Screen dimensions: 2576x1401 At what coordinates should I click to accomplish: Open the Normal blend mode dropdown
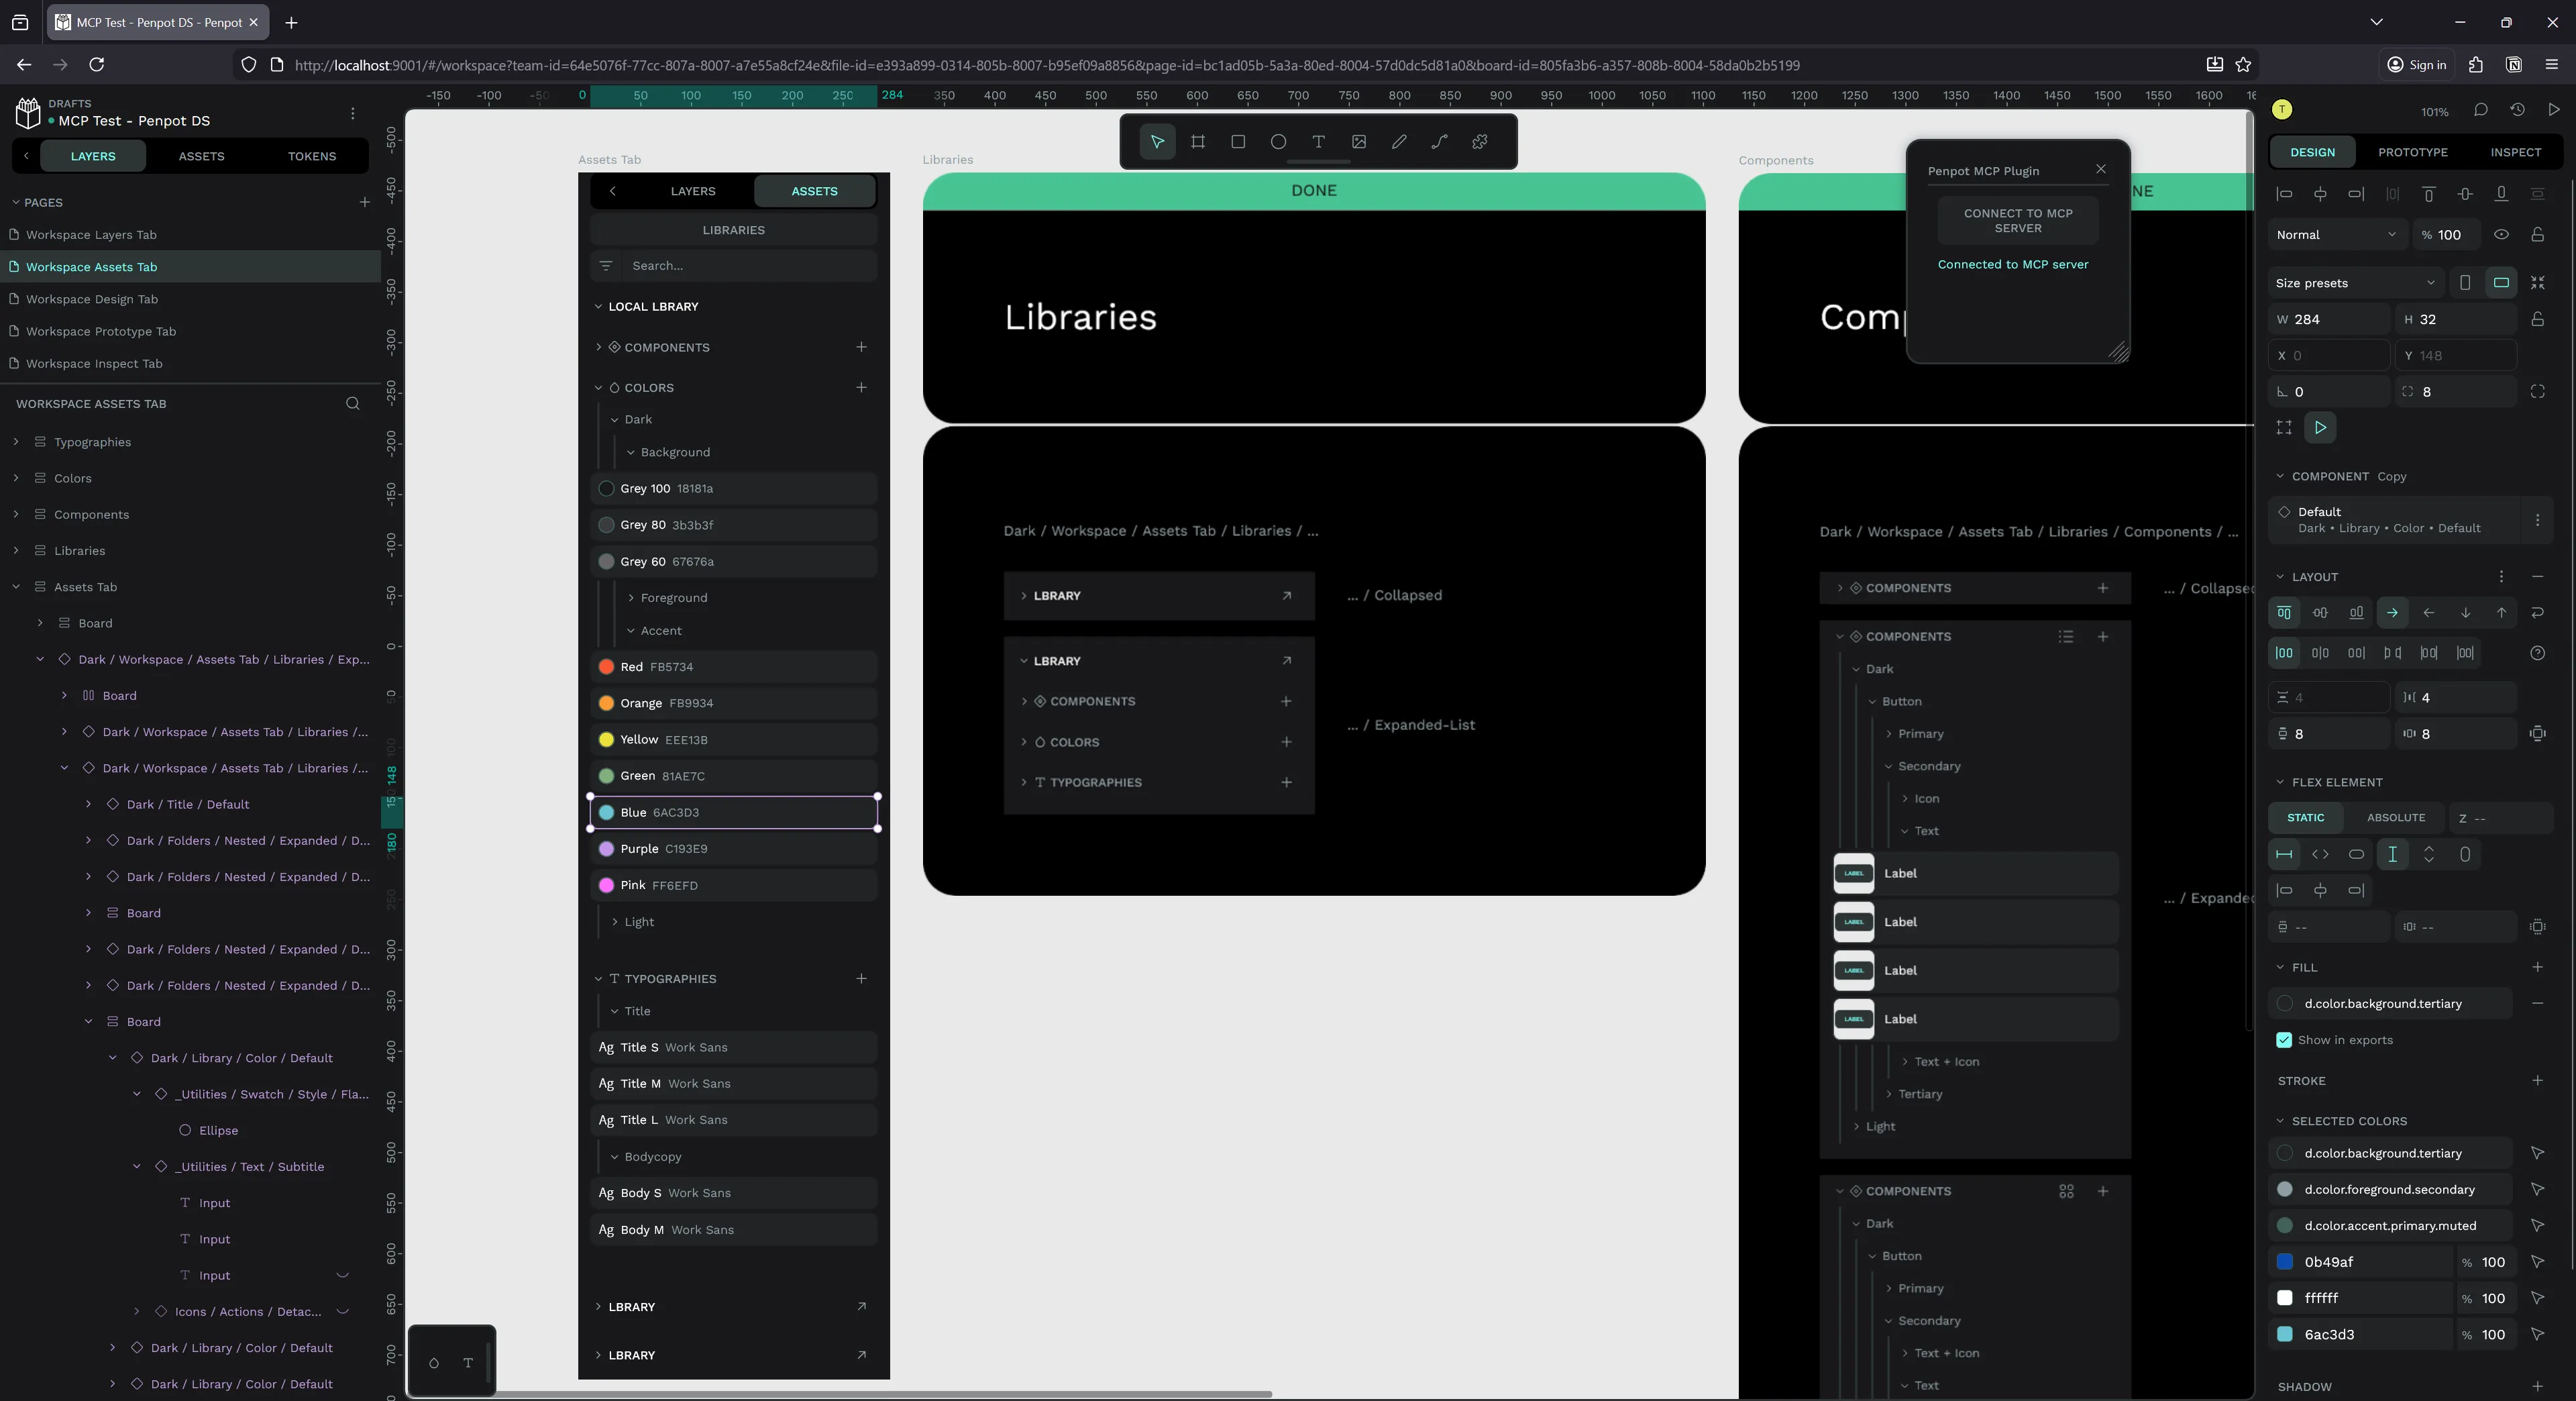pos(2336,234)
